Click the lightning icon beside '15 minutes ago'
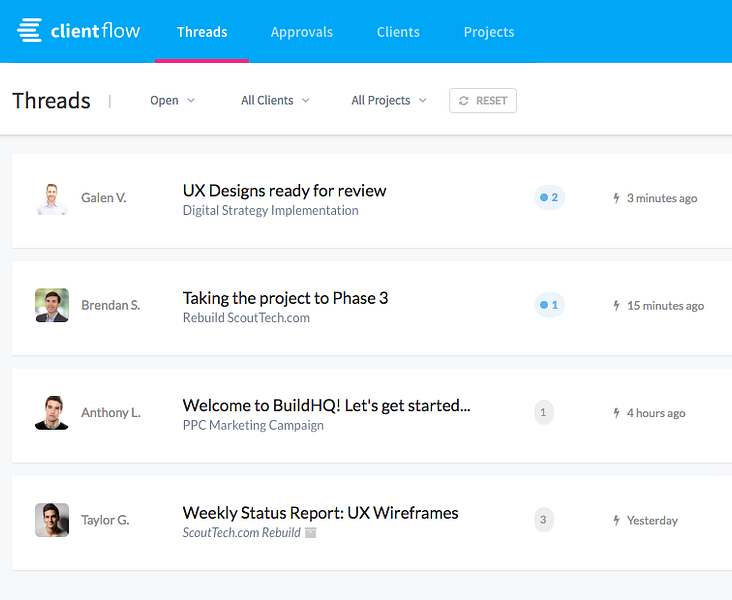Viewport: 732px width, 600px height. (x=616, y=305)
